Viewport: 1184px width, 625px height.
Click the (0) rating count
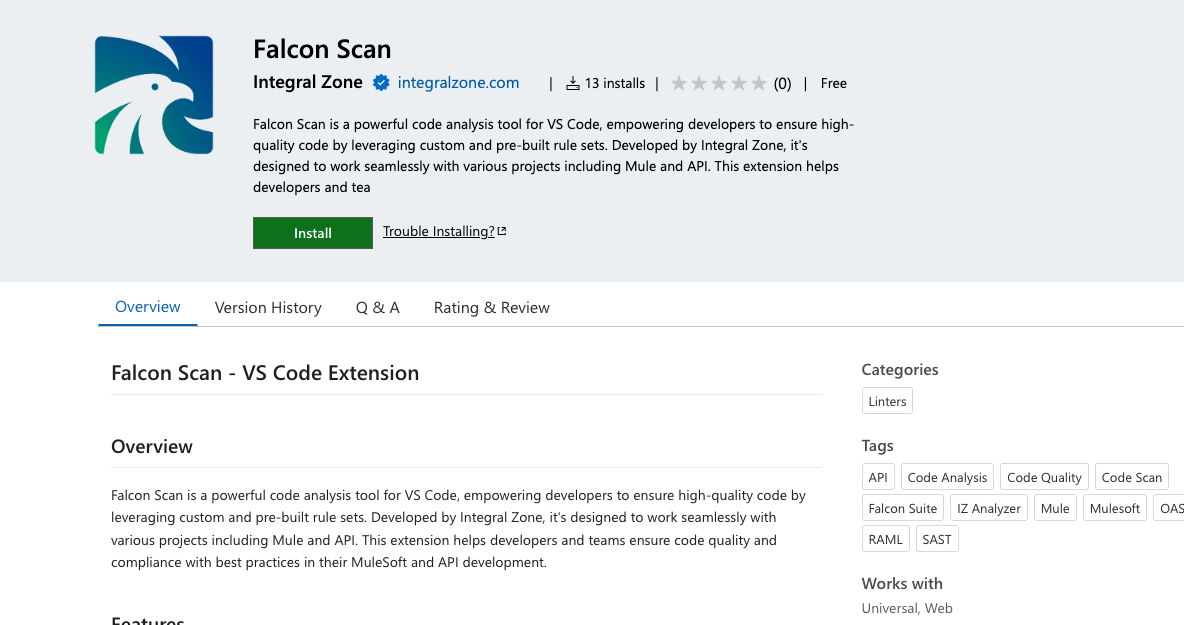(x=782, y=84)
